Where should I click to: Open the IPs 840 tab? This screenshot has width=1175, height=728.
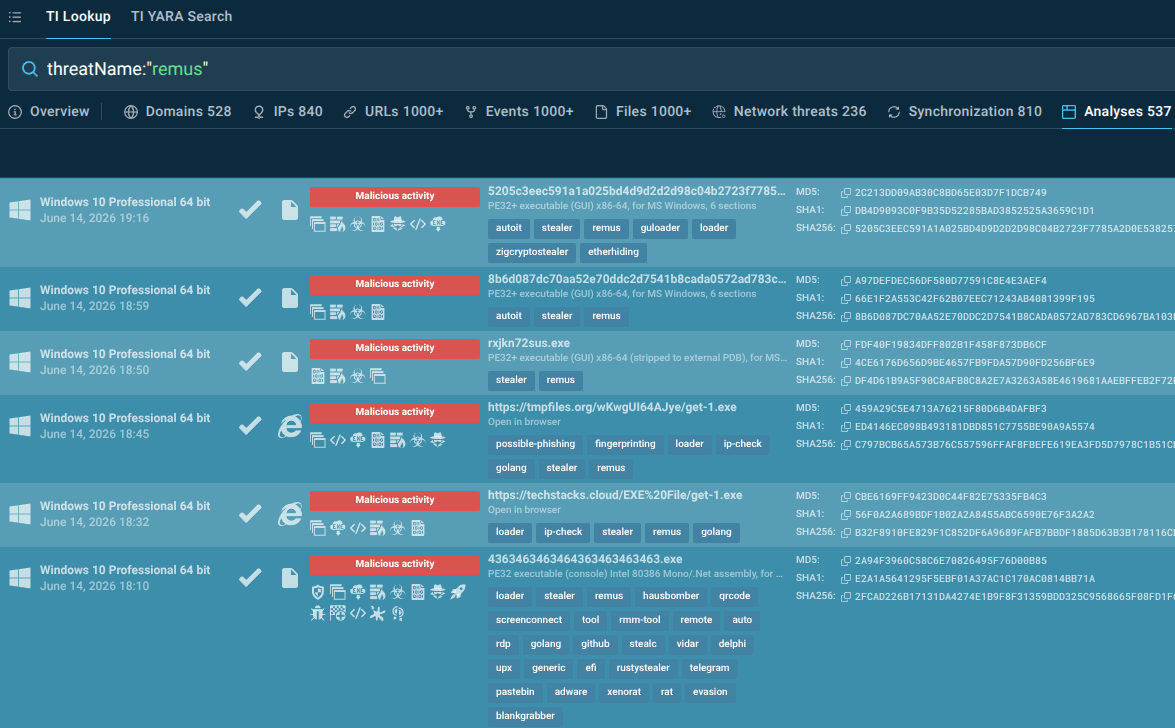point(288,112)
